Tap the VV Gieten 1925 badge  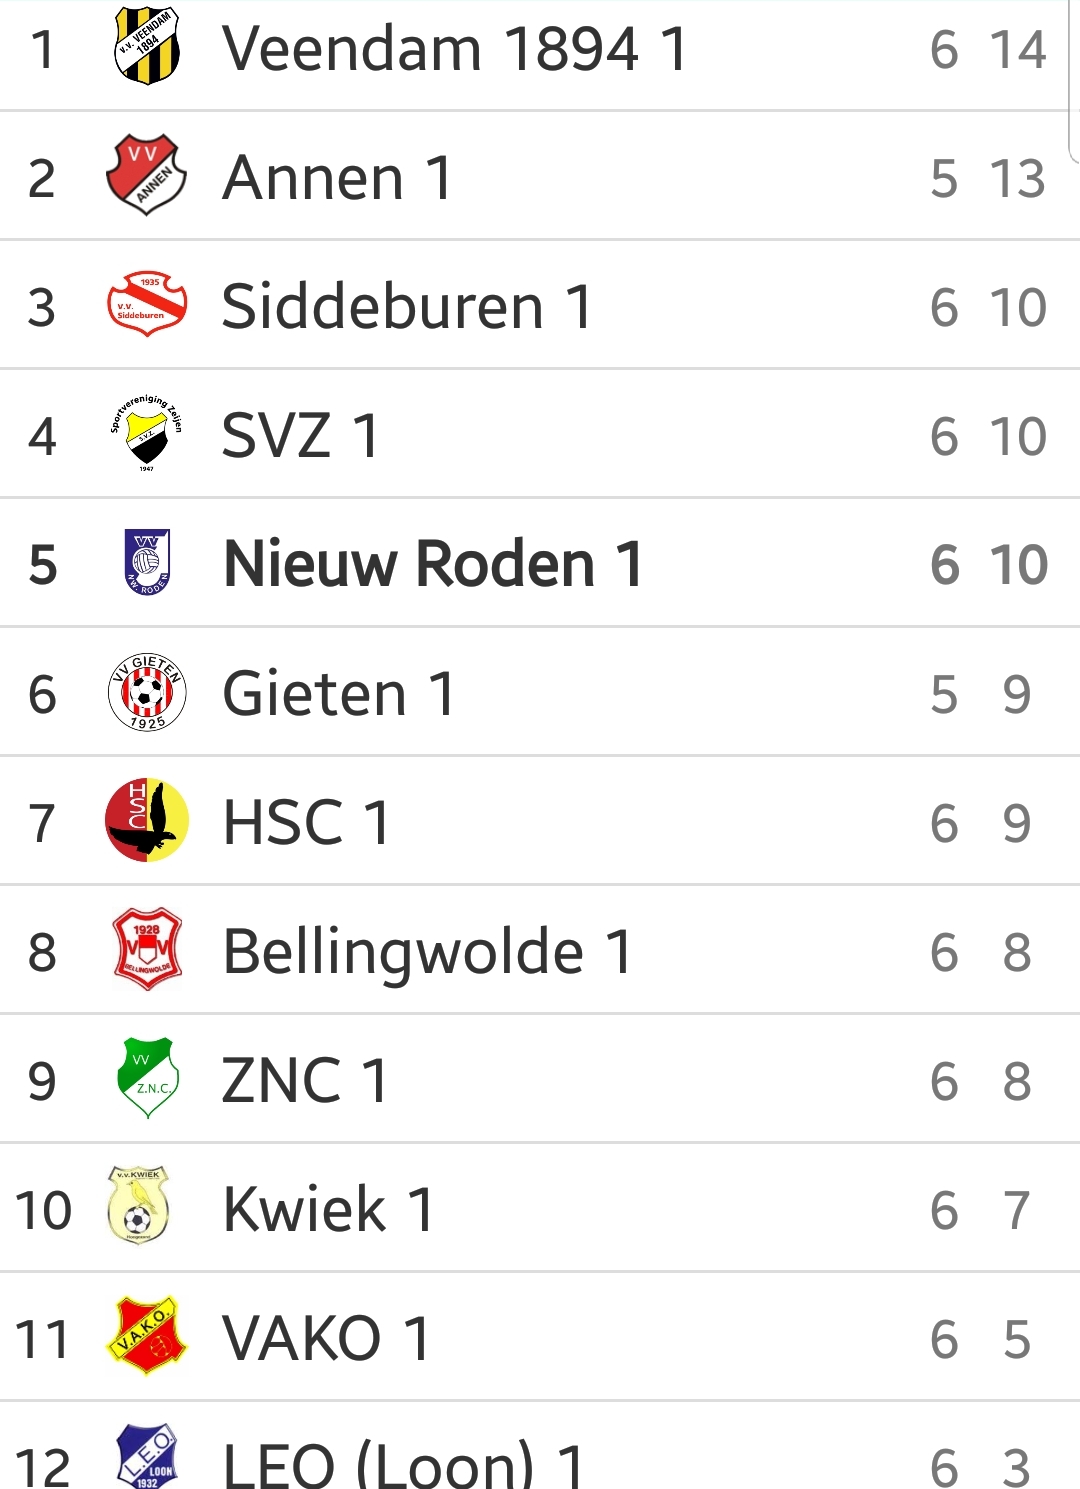tap(146, 691)
